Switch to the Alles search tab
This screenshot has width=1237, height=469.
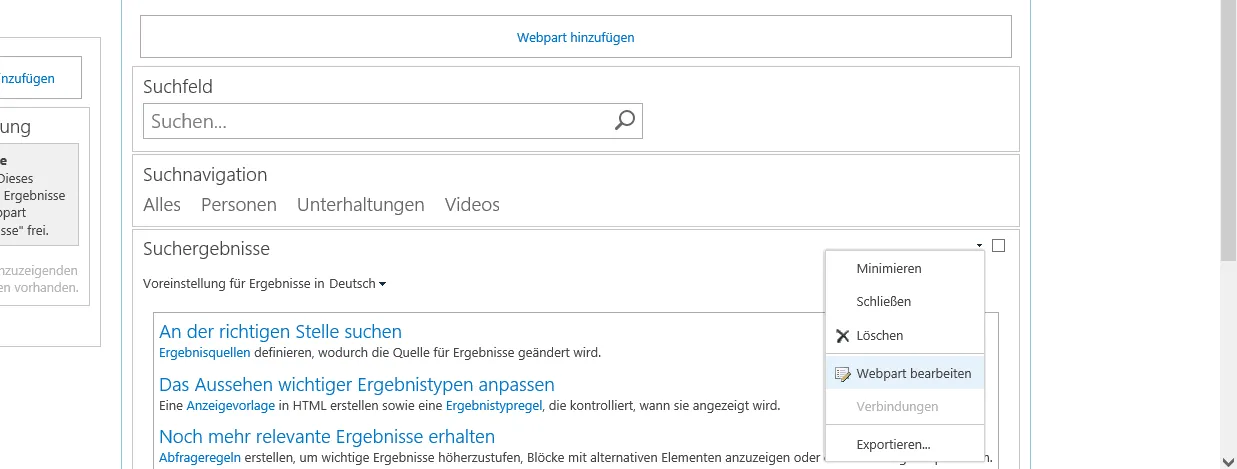tap(162, 205)
